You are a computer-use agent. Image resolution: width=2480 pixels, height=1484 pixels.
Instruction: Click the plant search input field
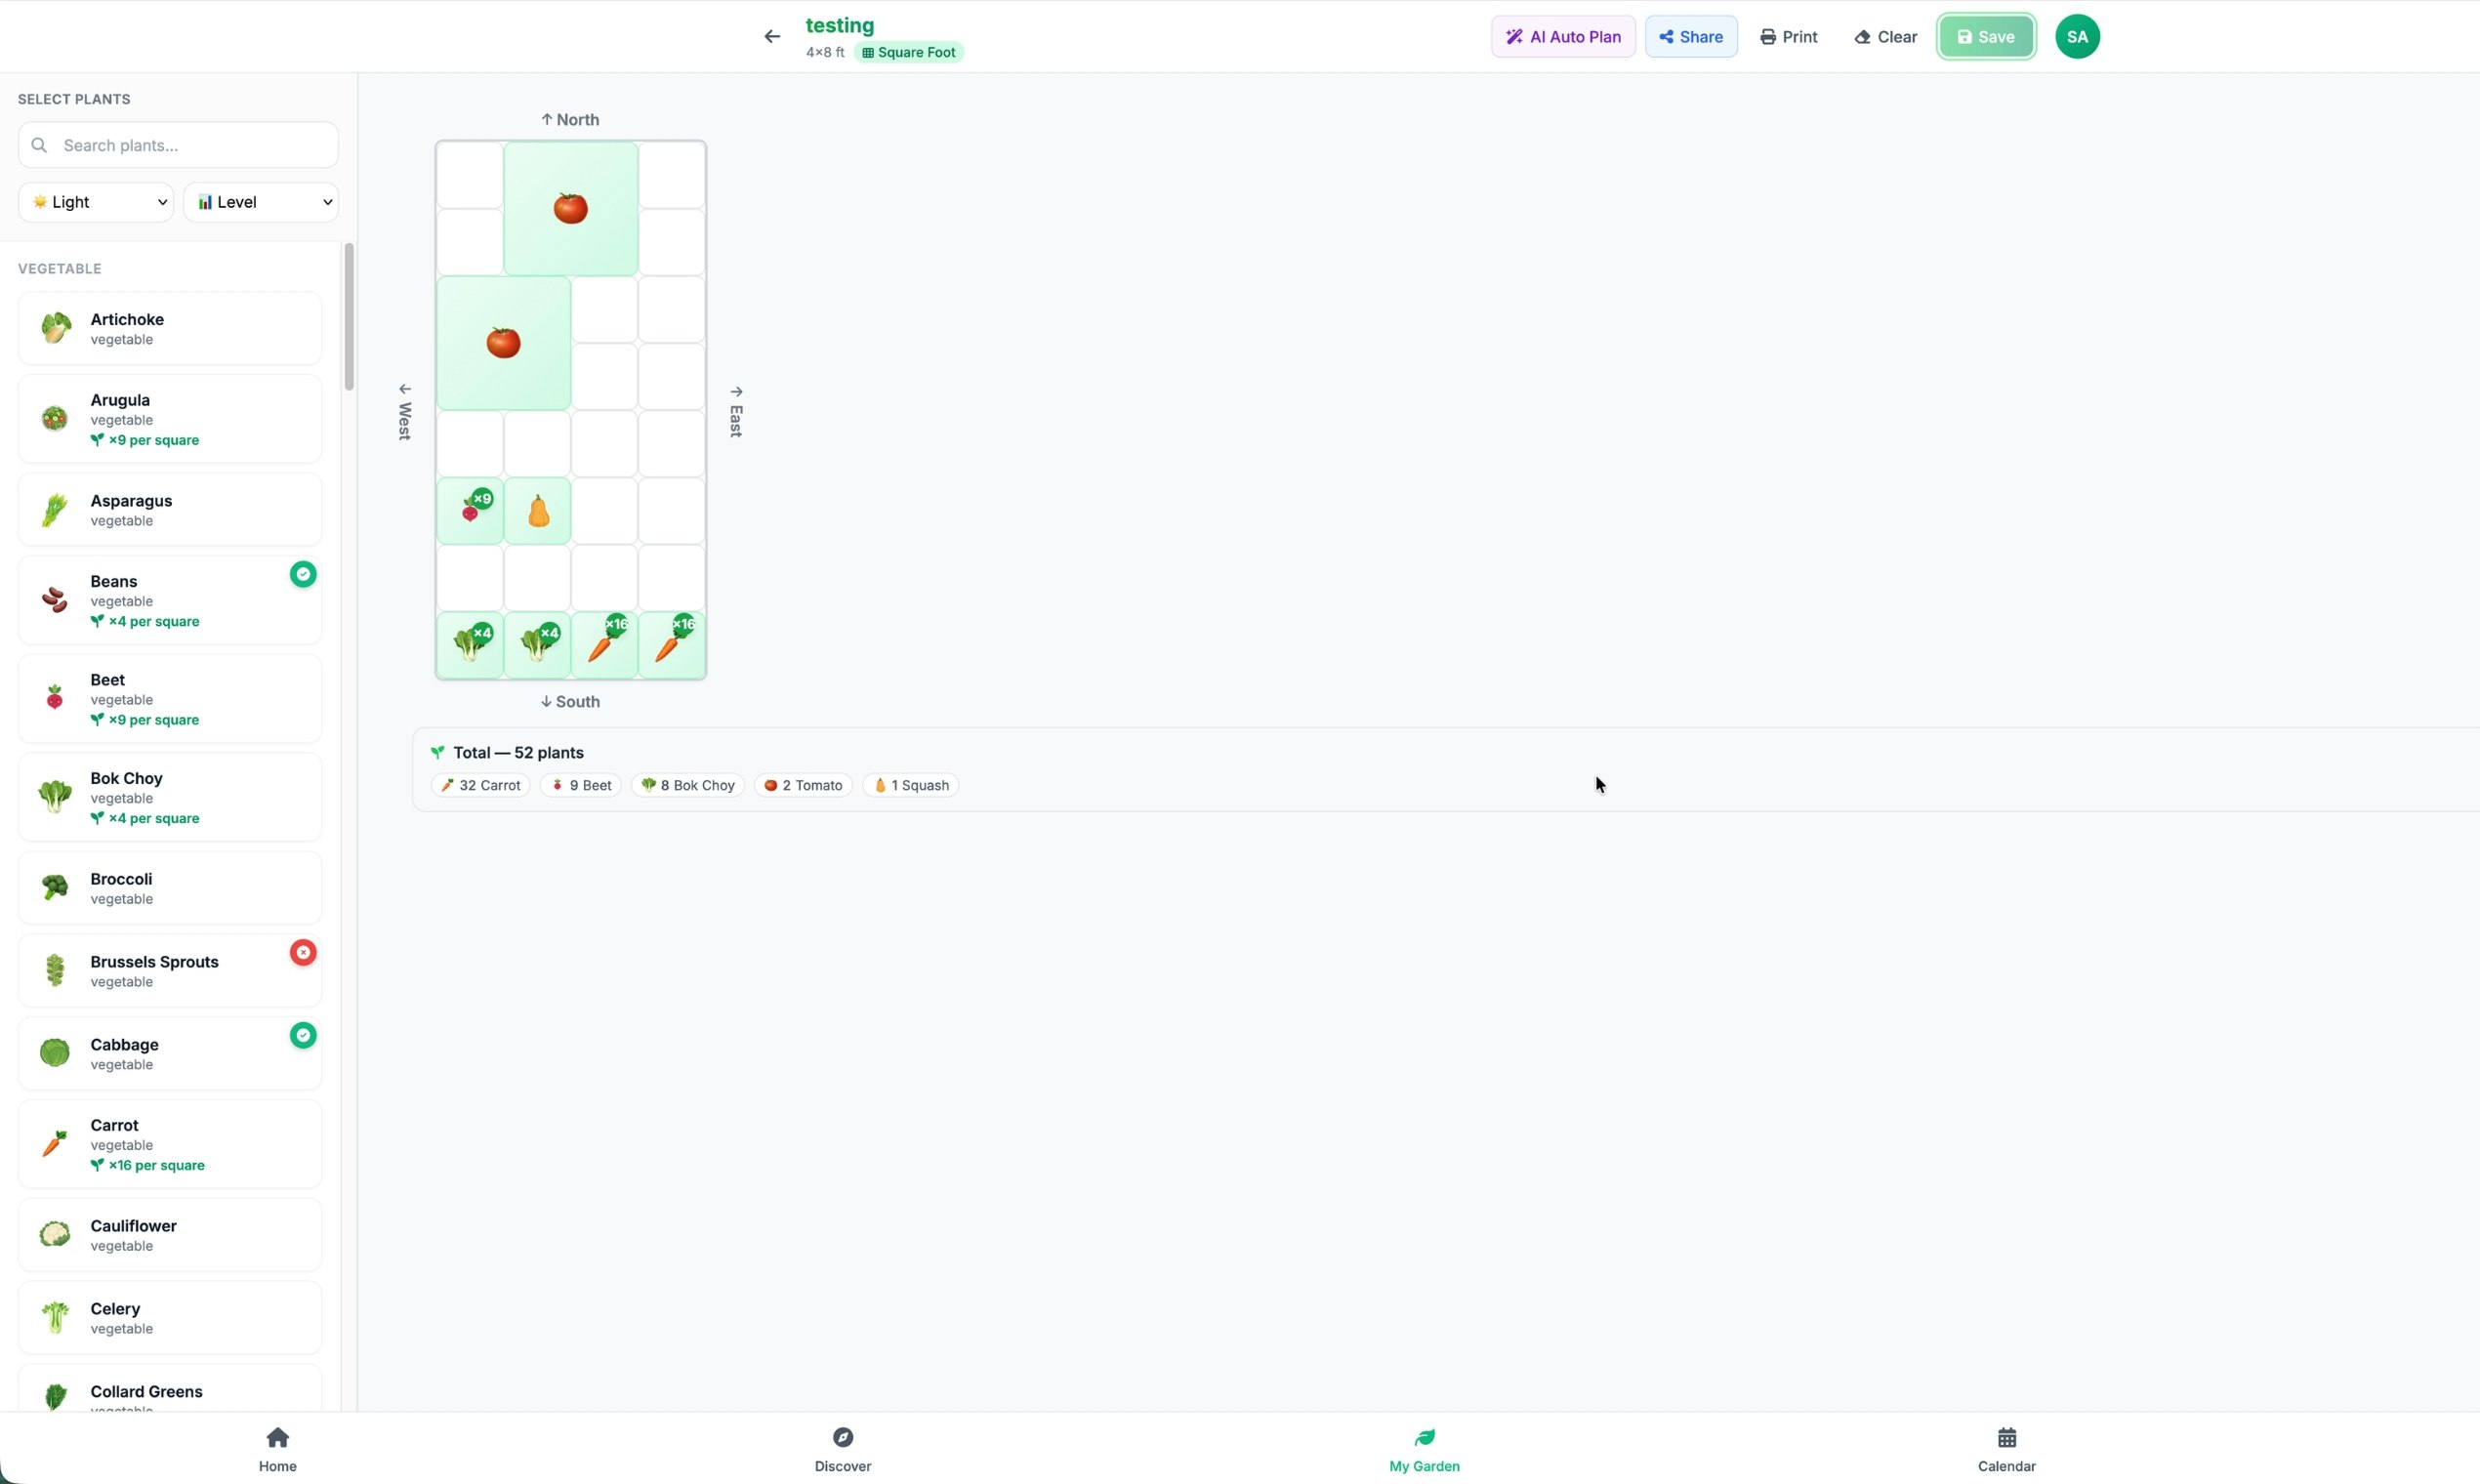point(177,145)
